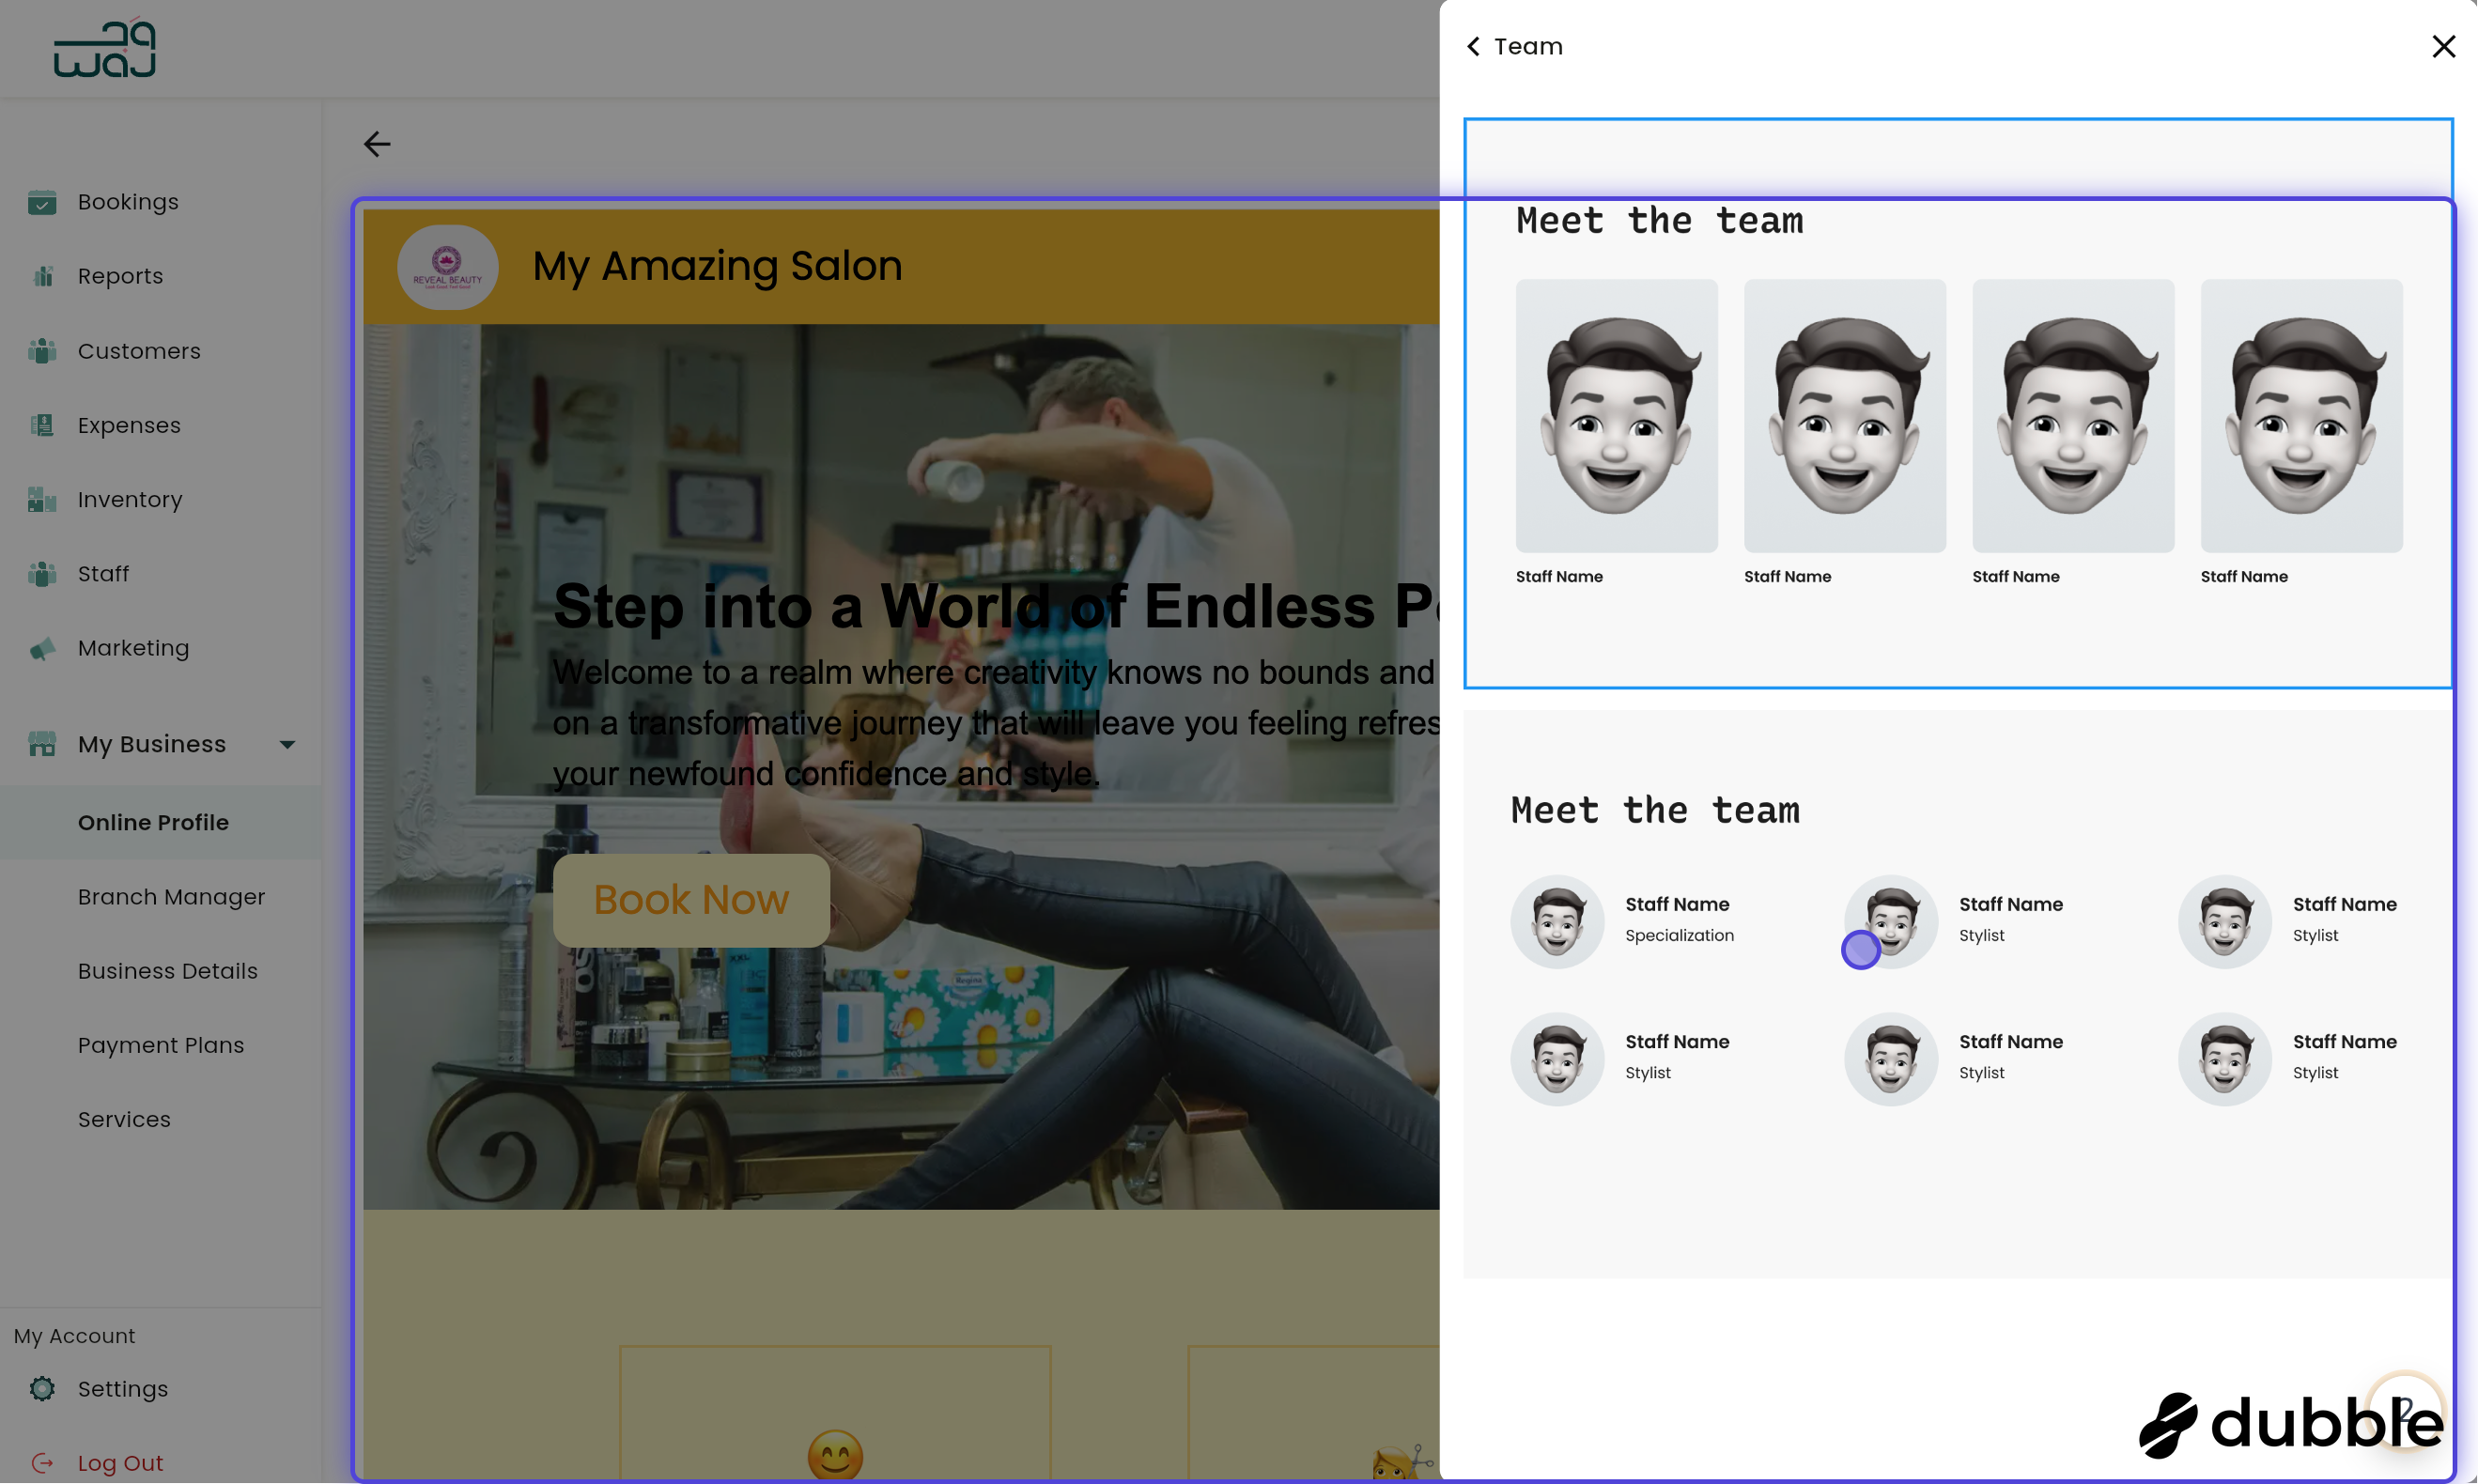Click the Book Now button
This screenshot has width=2478, height=1484.
(690, 899)
